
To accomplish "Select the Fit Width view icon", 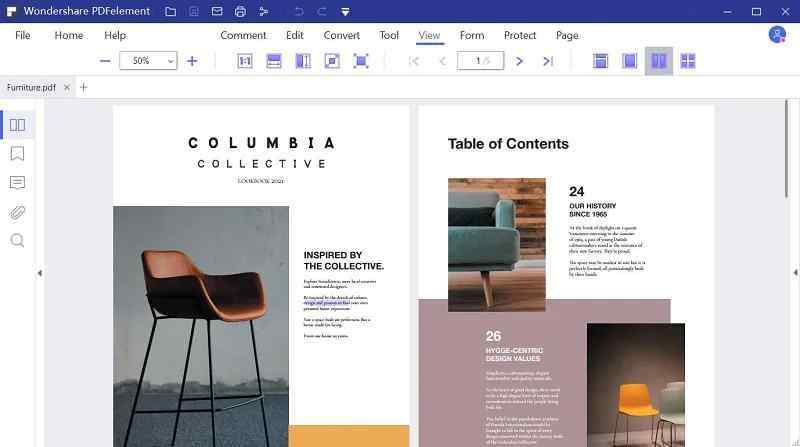I will (274, 61).
